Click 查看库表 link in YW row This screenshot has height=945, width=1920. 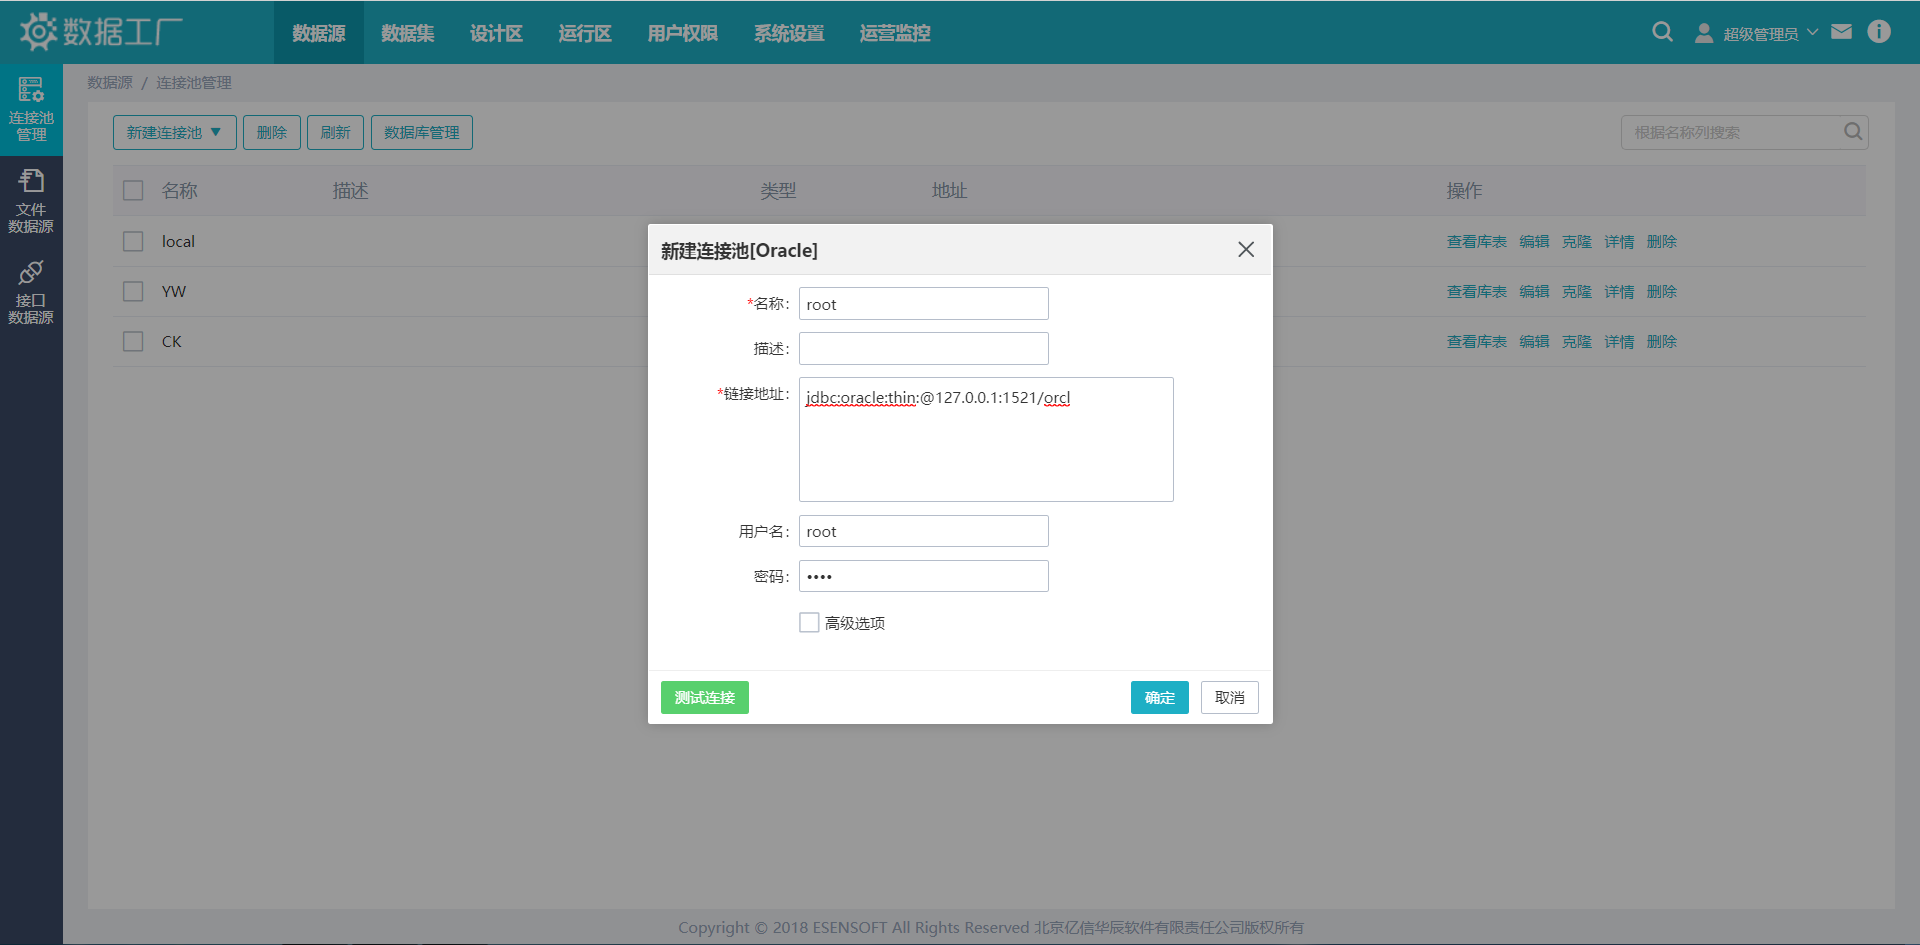pyautogui.click(x=1477, y=291)
